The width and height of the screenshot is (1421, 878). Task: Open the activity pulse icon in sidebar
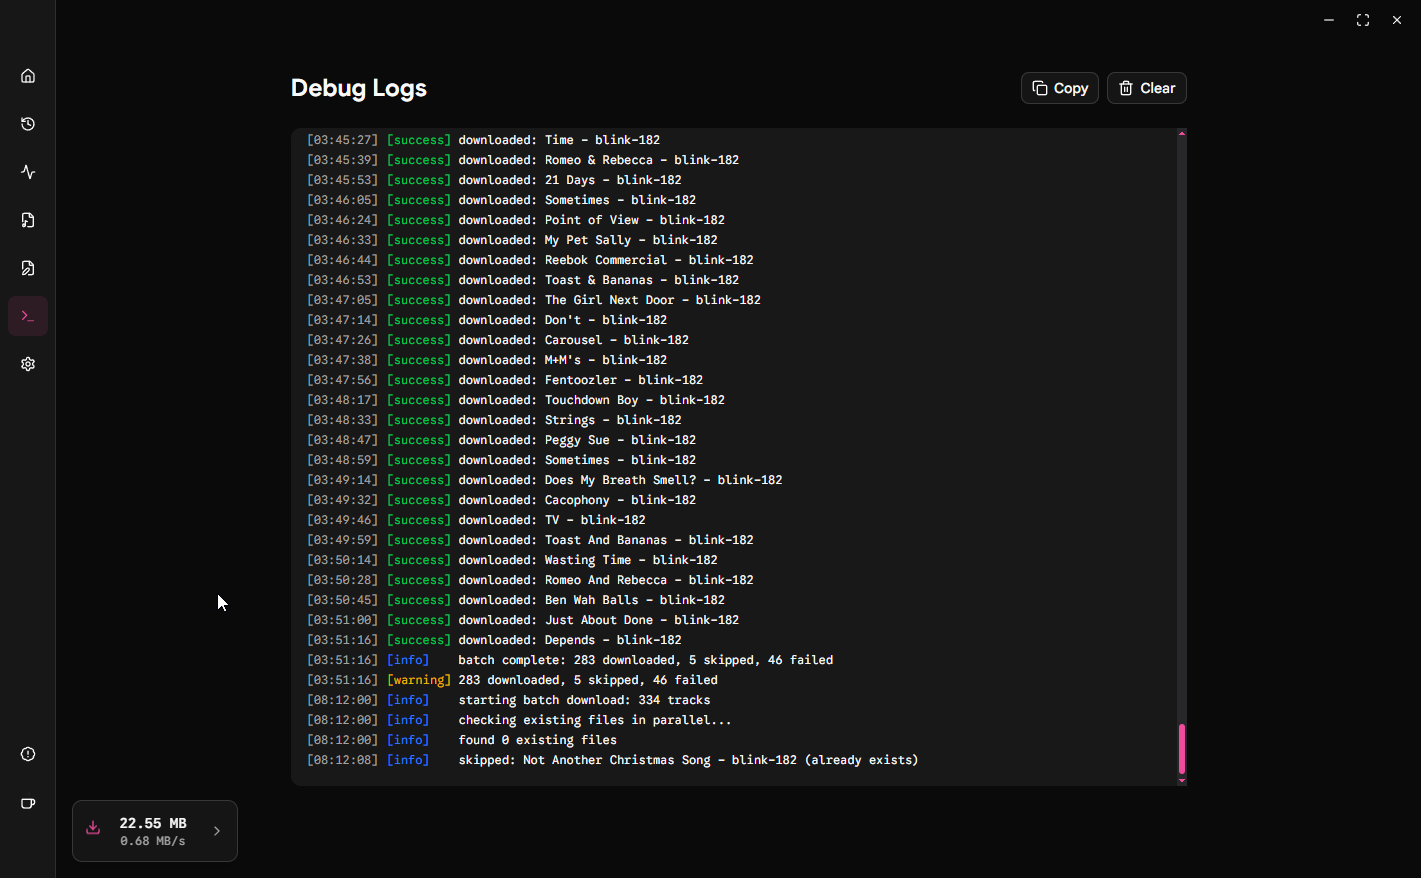pos(28,172)
